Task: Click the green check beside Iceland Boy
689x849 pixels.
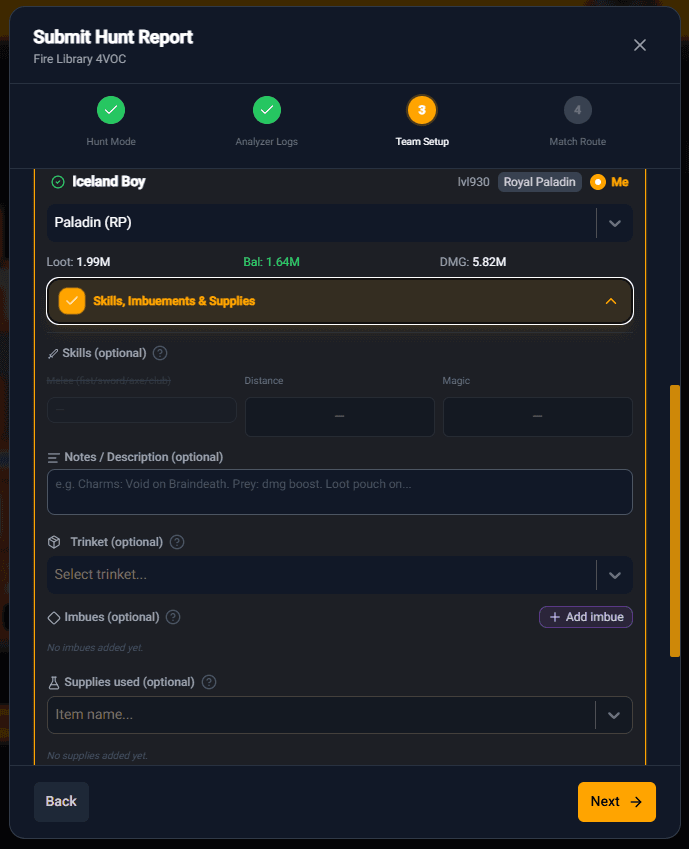Action: 58,182
